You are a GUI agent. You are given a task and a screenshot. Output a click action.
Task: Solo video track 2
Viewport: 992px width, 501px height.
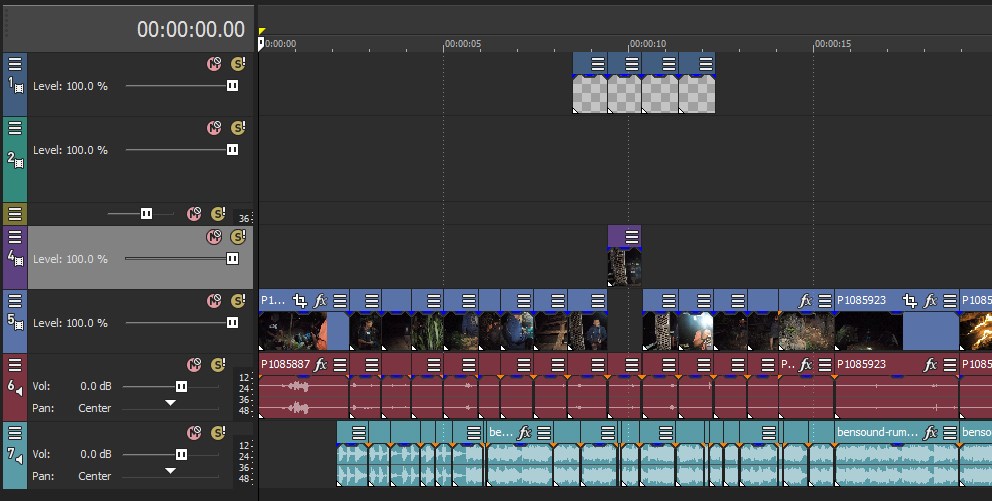pos(238,128)
